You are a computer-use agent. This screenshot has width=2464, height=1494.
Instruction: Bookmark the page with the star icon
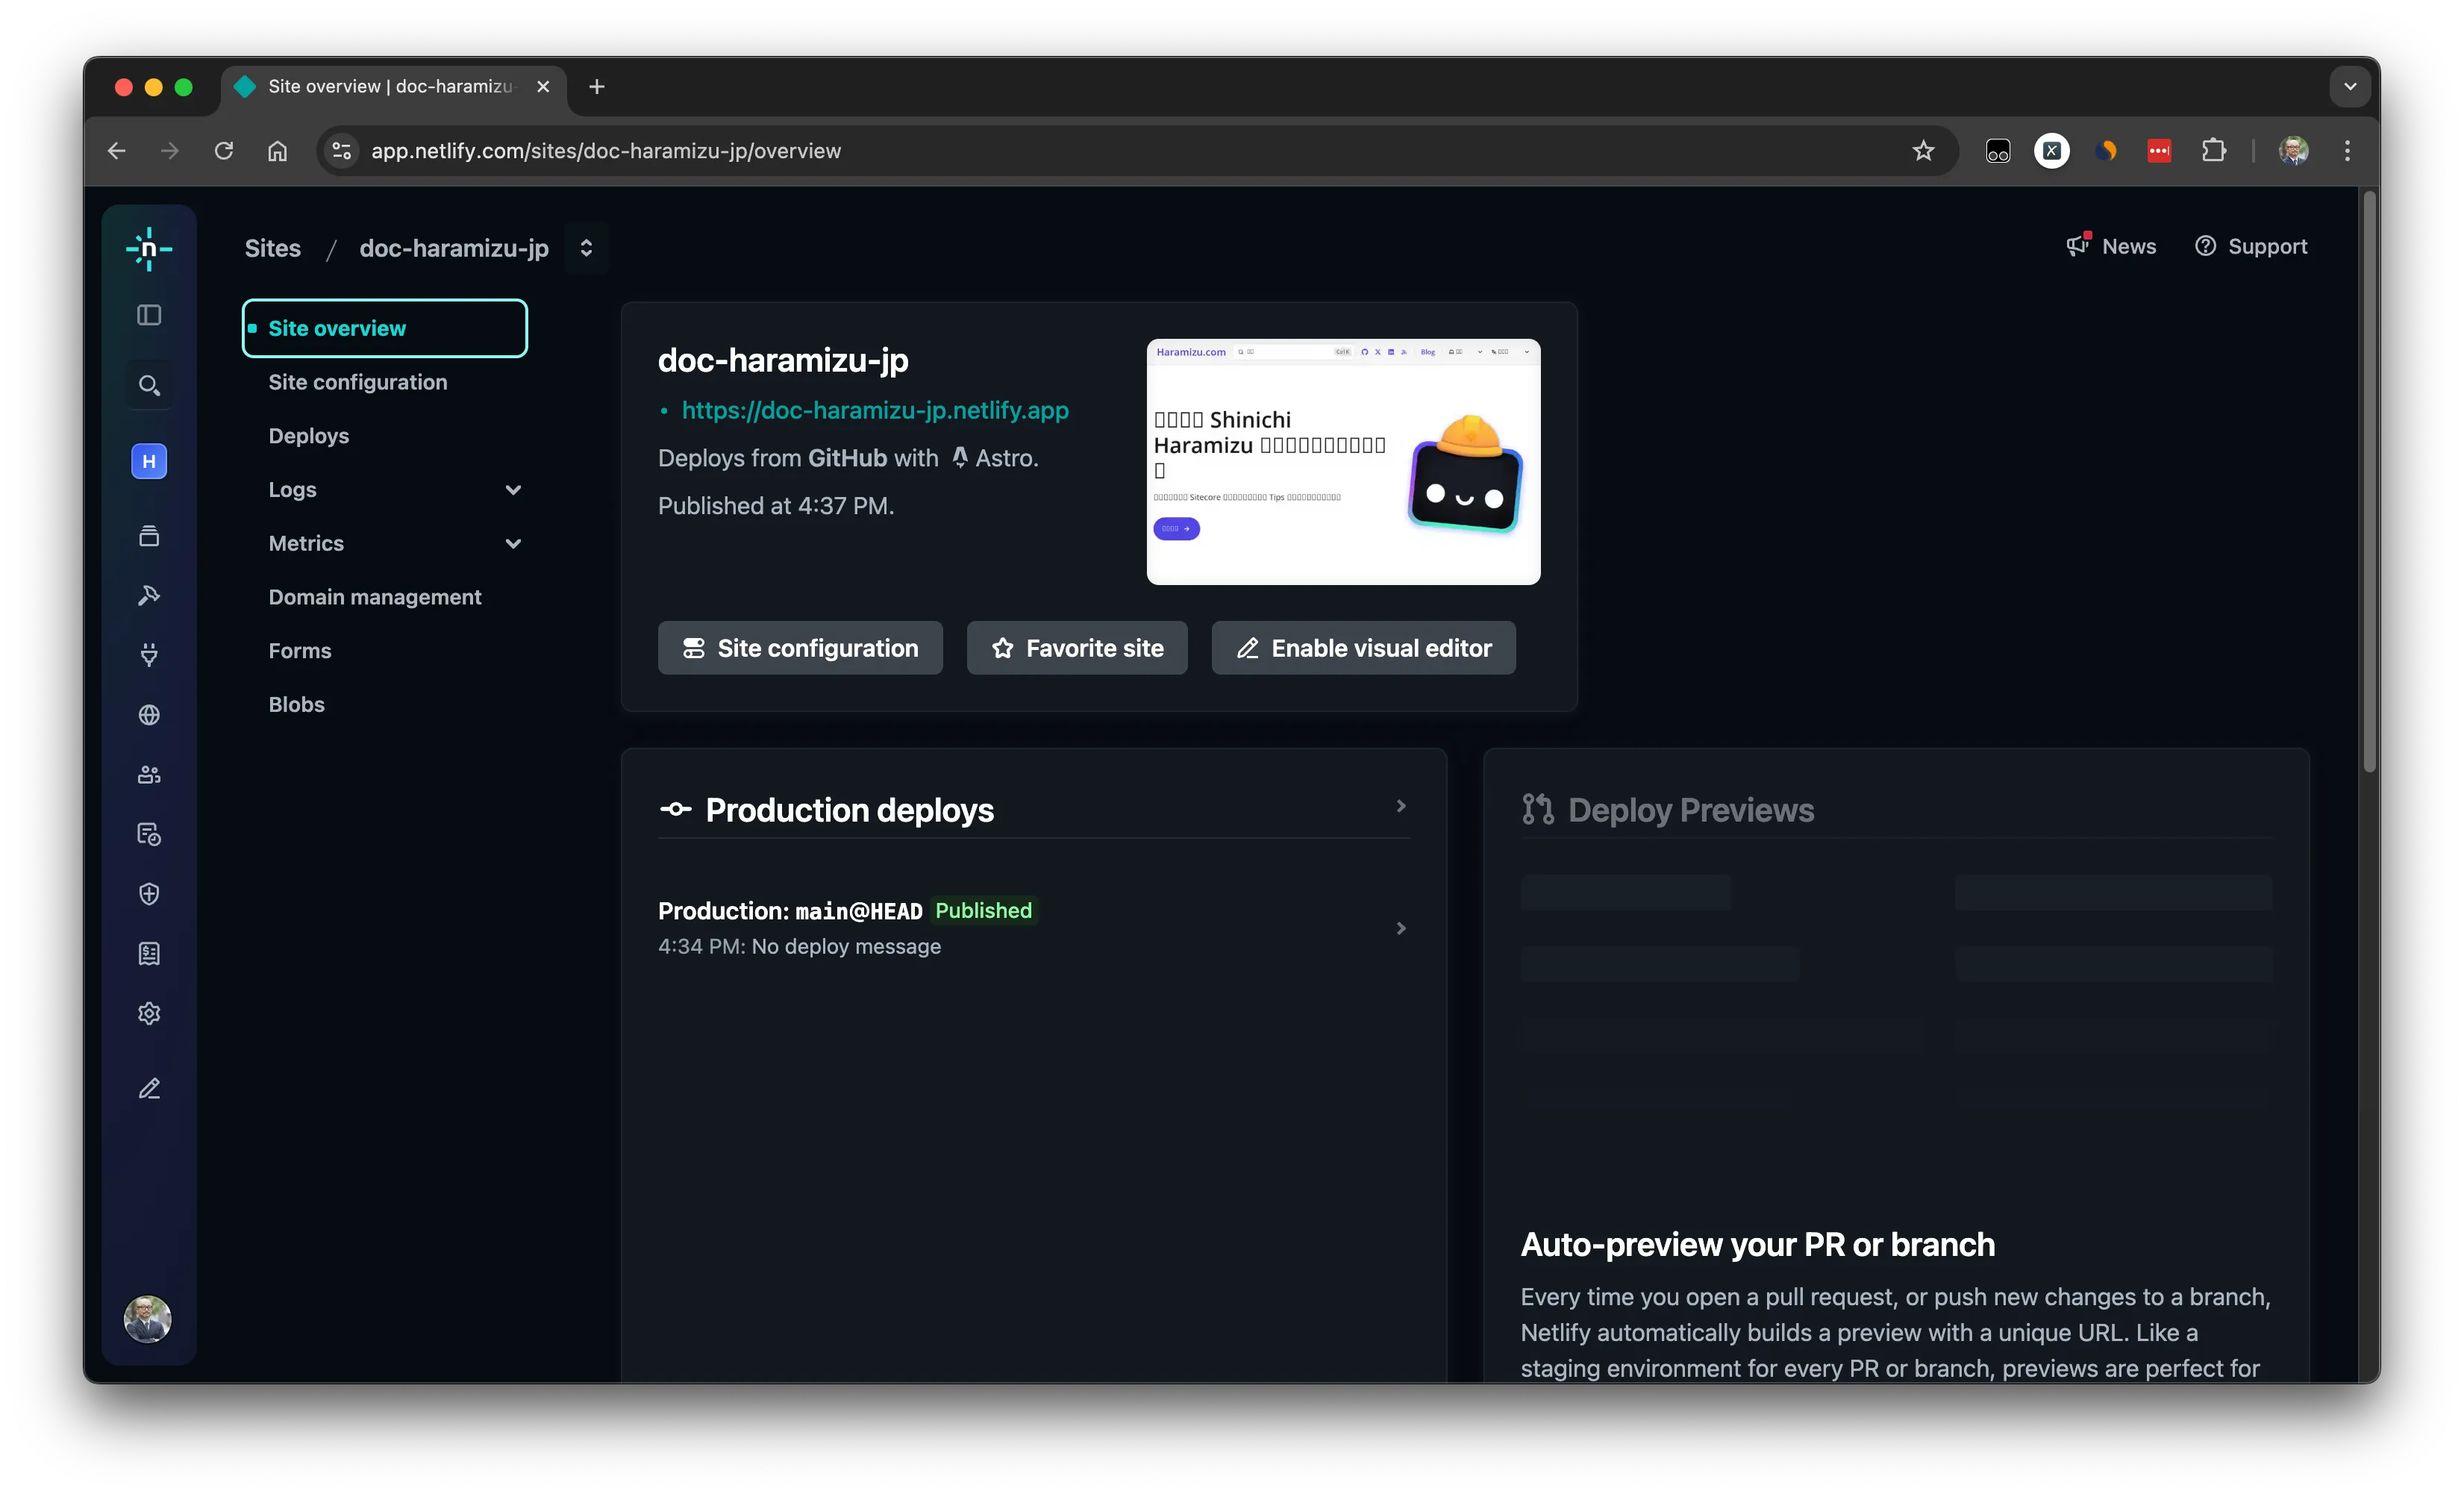[x=1923, y=151]
